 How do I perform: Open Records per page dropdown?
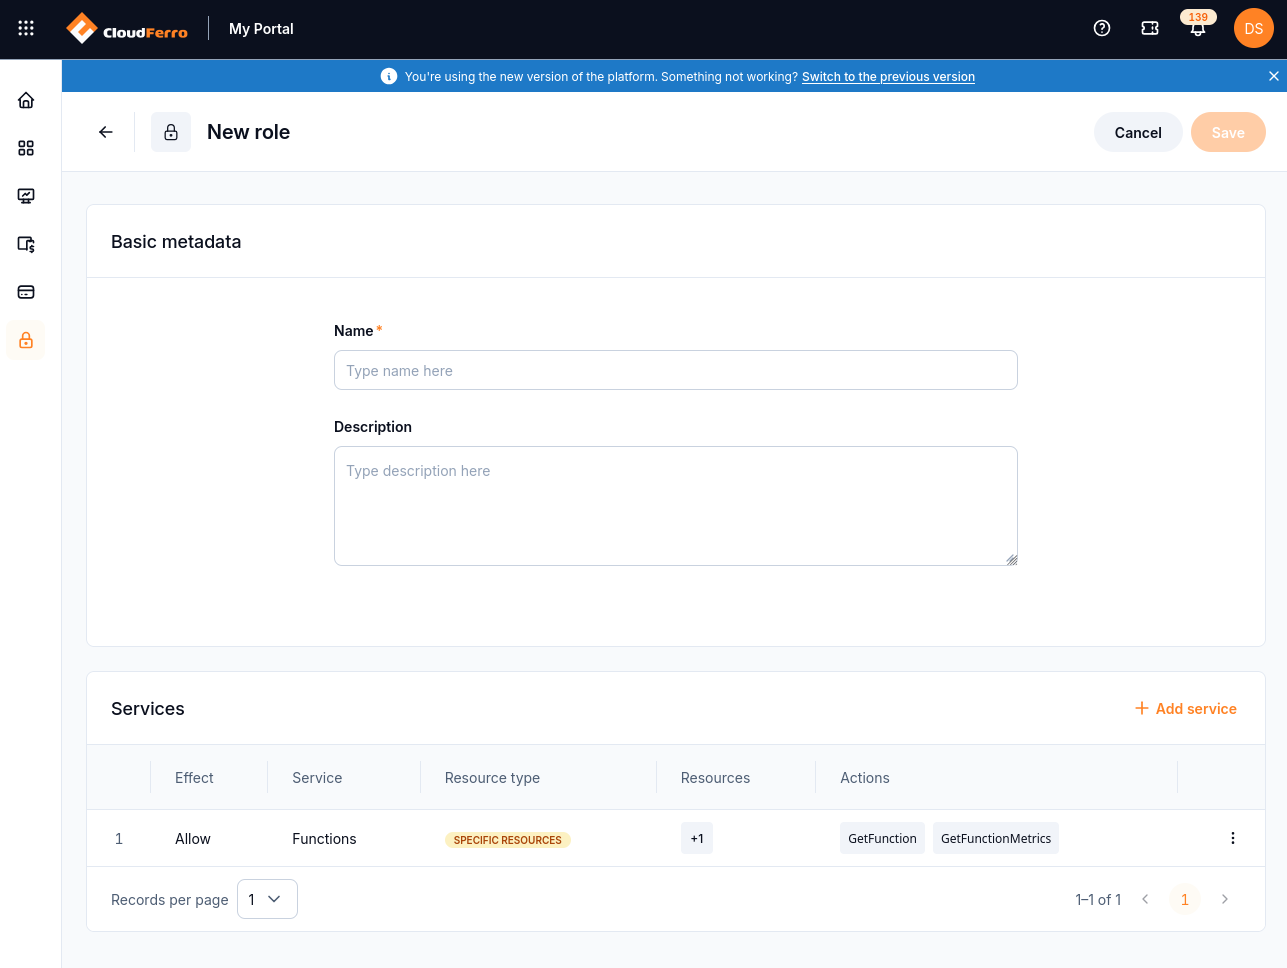[x=267, y=899]
